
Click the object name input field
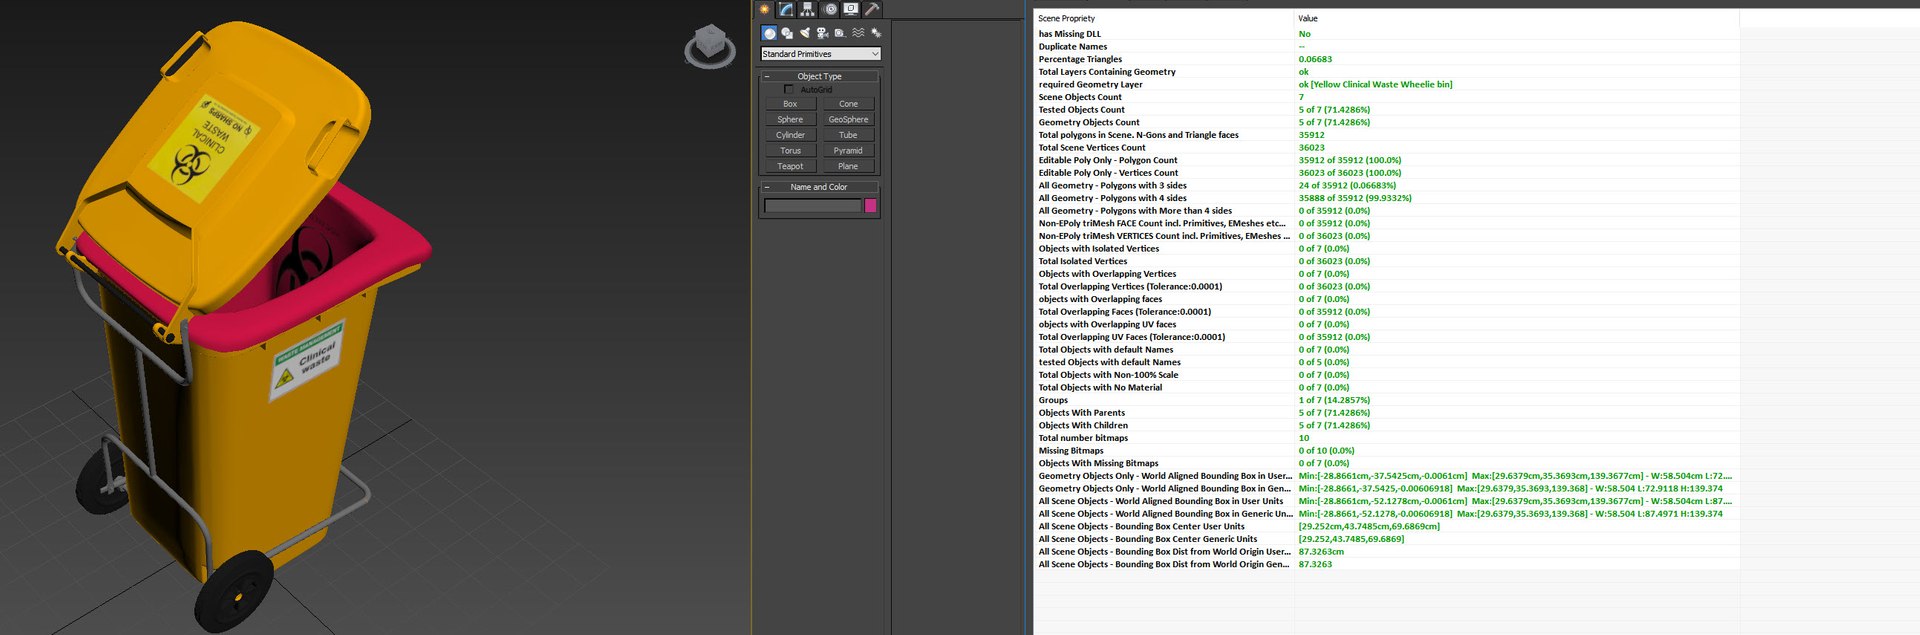(x=812, y=206)
